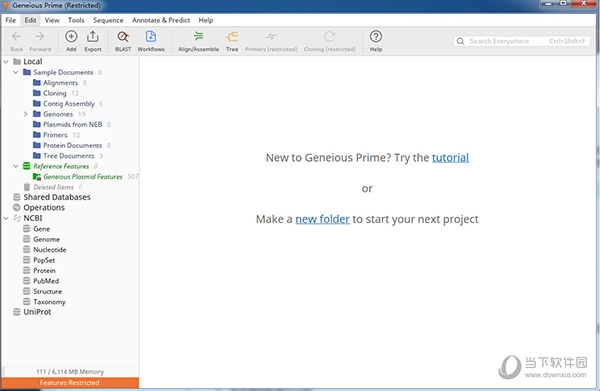This screenshot has height=391, width=600.
Task: Select the Contig Assembly folder
Action: (x=68, y=104)
